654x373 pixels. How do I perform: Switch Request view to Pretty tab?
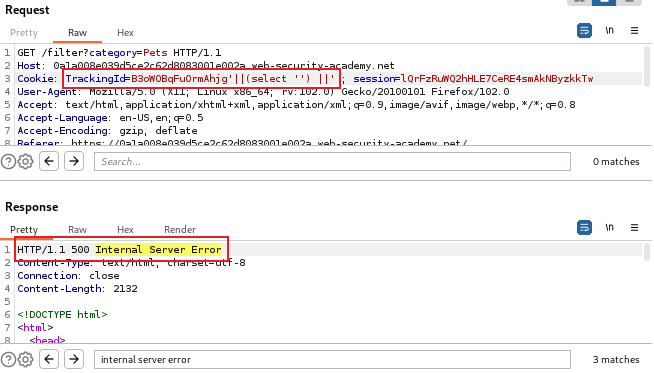pos(24,33)
